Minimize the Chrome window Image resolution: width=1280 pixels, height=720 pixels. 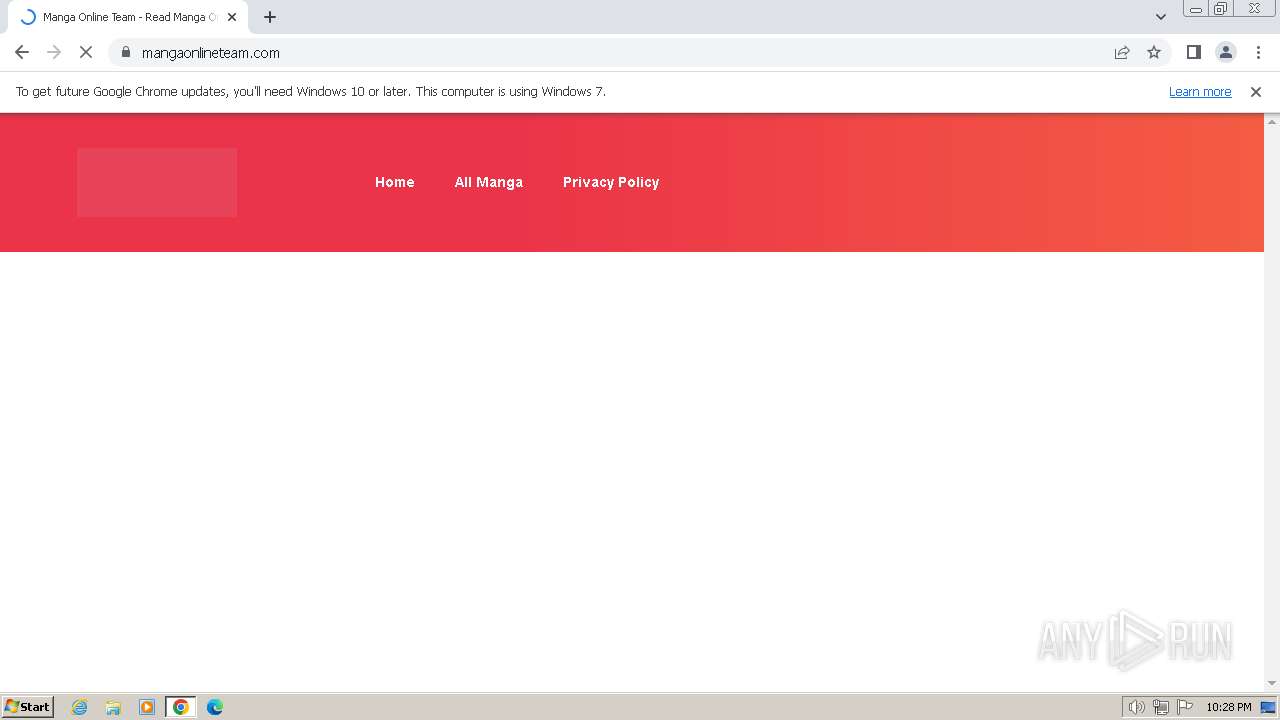click(x=1196, y=9)
